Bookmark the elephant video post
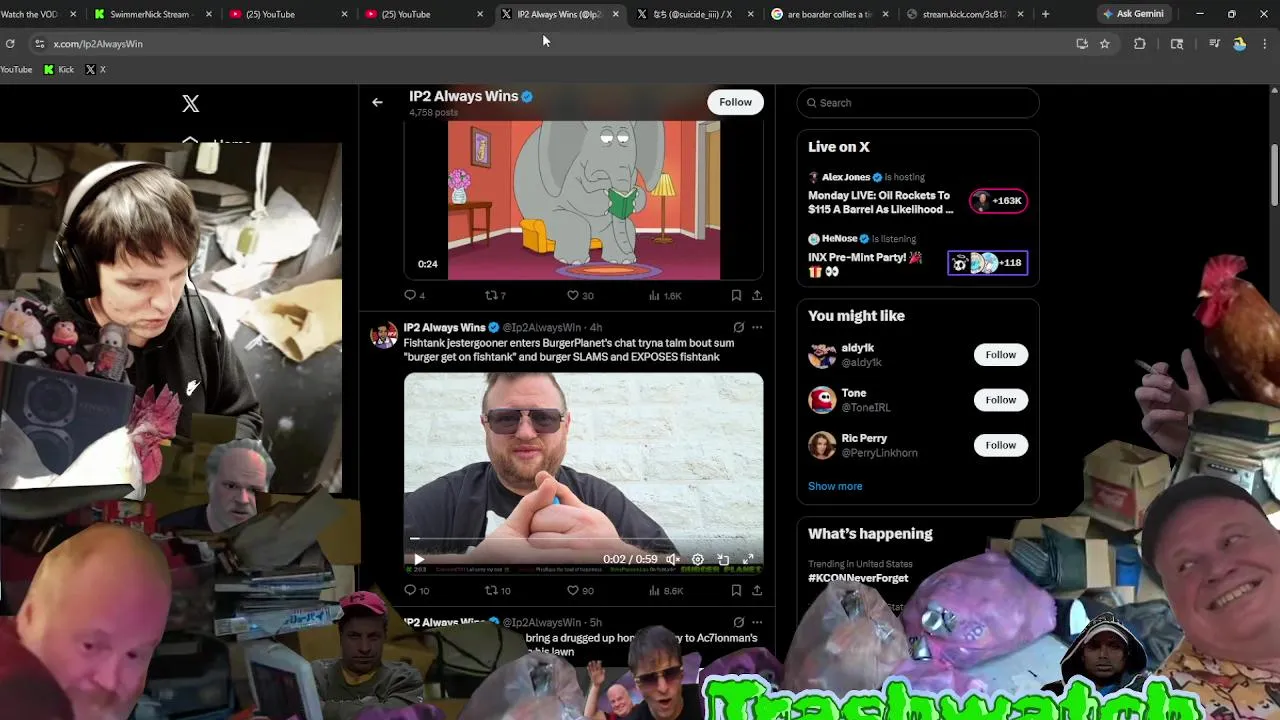This screenshot has width=1280, height=720. click(x=736, y=295)
